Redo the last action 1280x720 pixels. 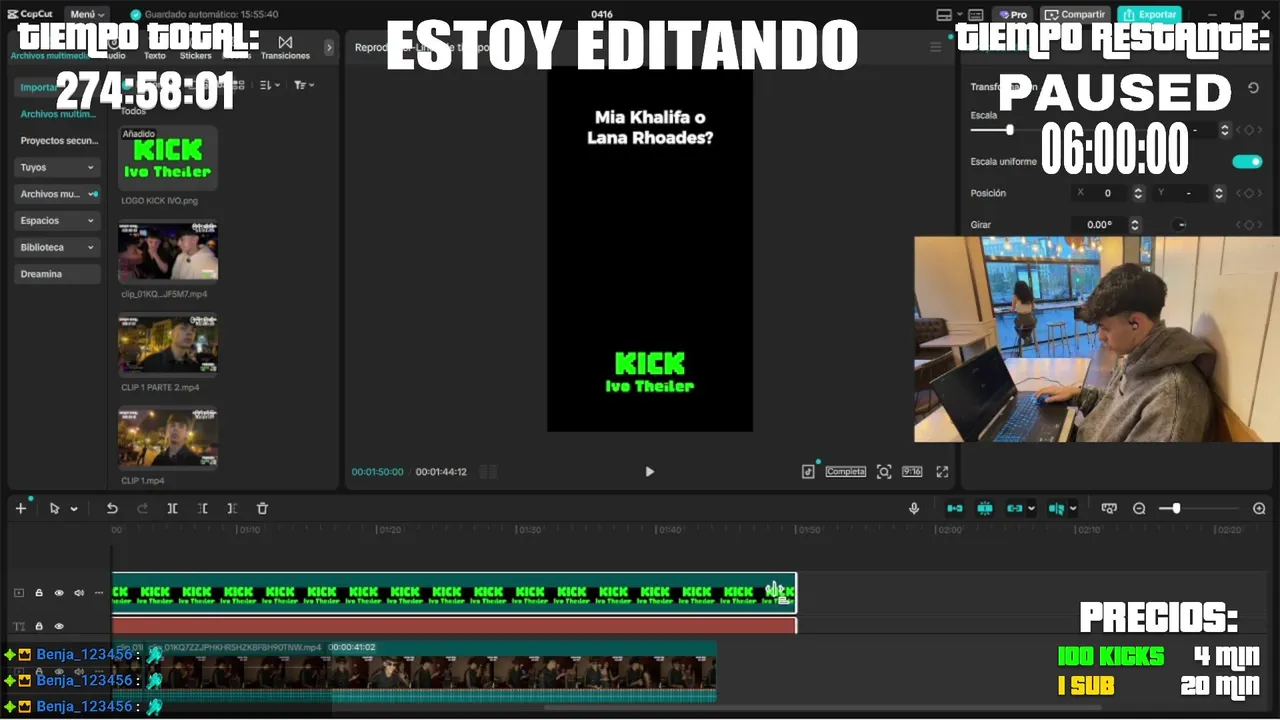143,508
